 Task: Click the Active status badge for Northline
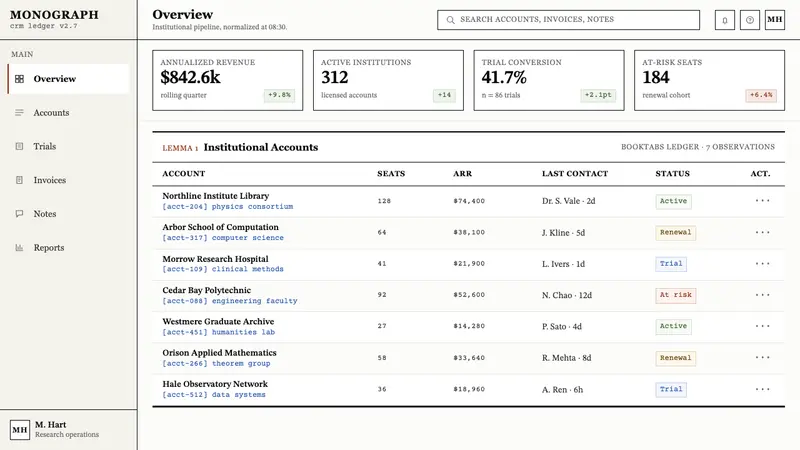pyautogui.click(x=673, y=201)
